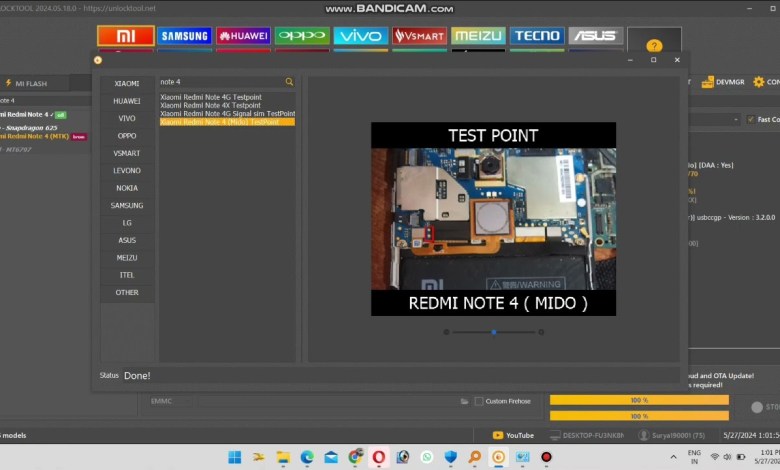The height and width of the screenshot is (470, 780).
Task: Select LG brand in test point sidebar
Action: tap(127, 223)
